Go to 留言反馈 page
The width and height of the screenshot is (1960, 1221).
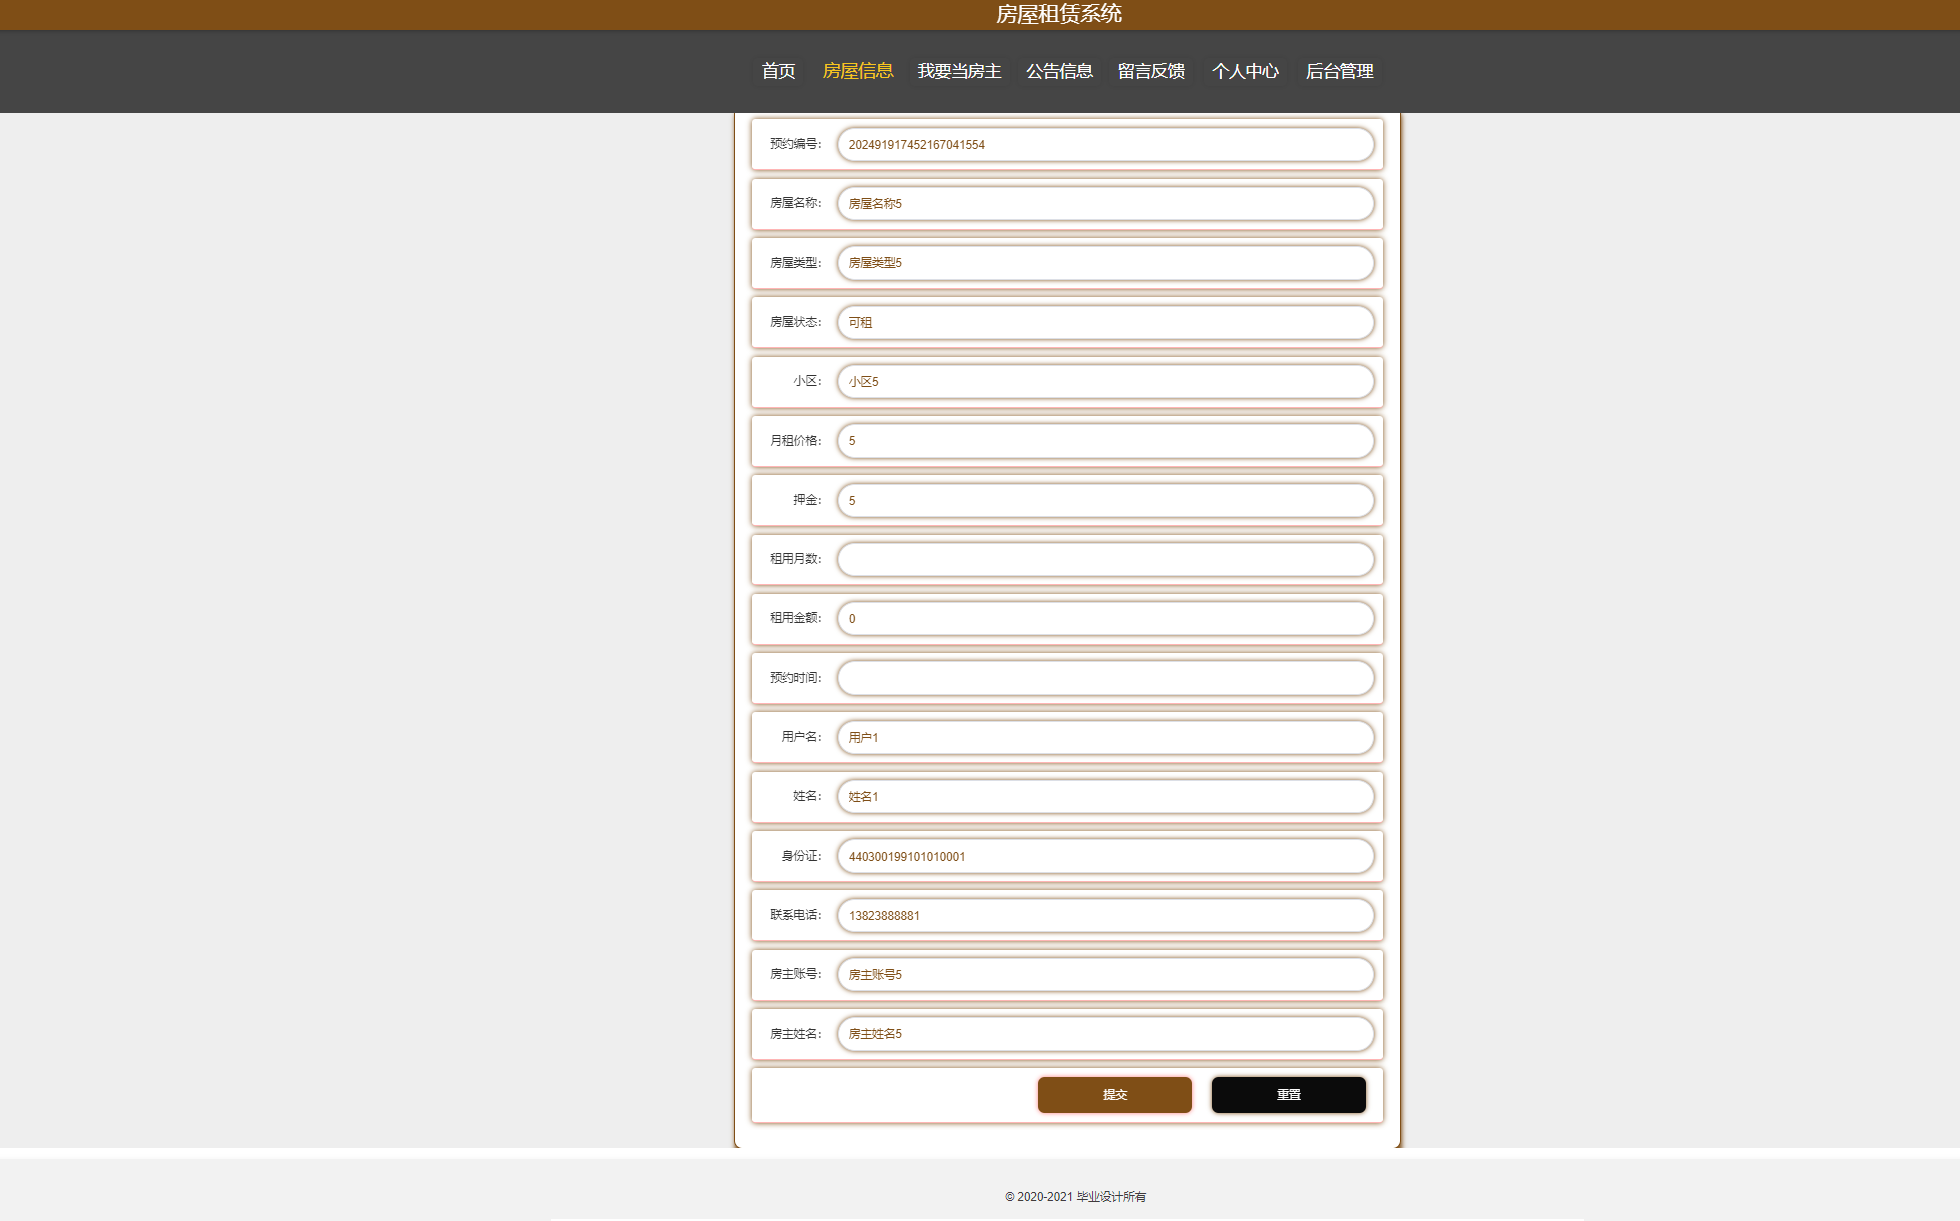click(x=1151, y=71)
